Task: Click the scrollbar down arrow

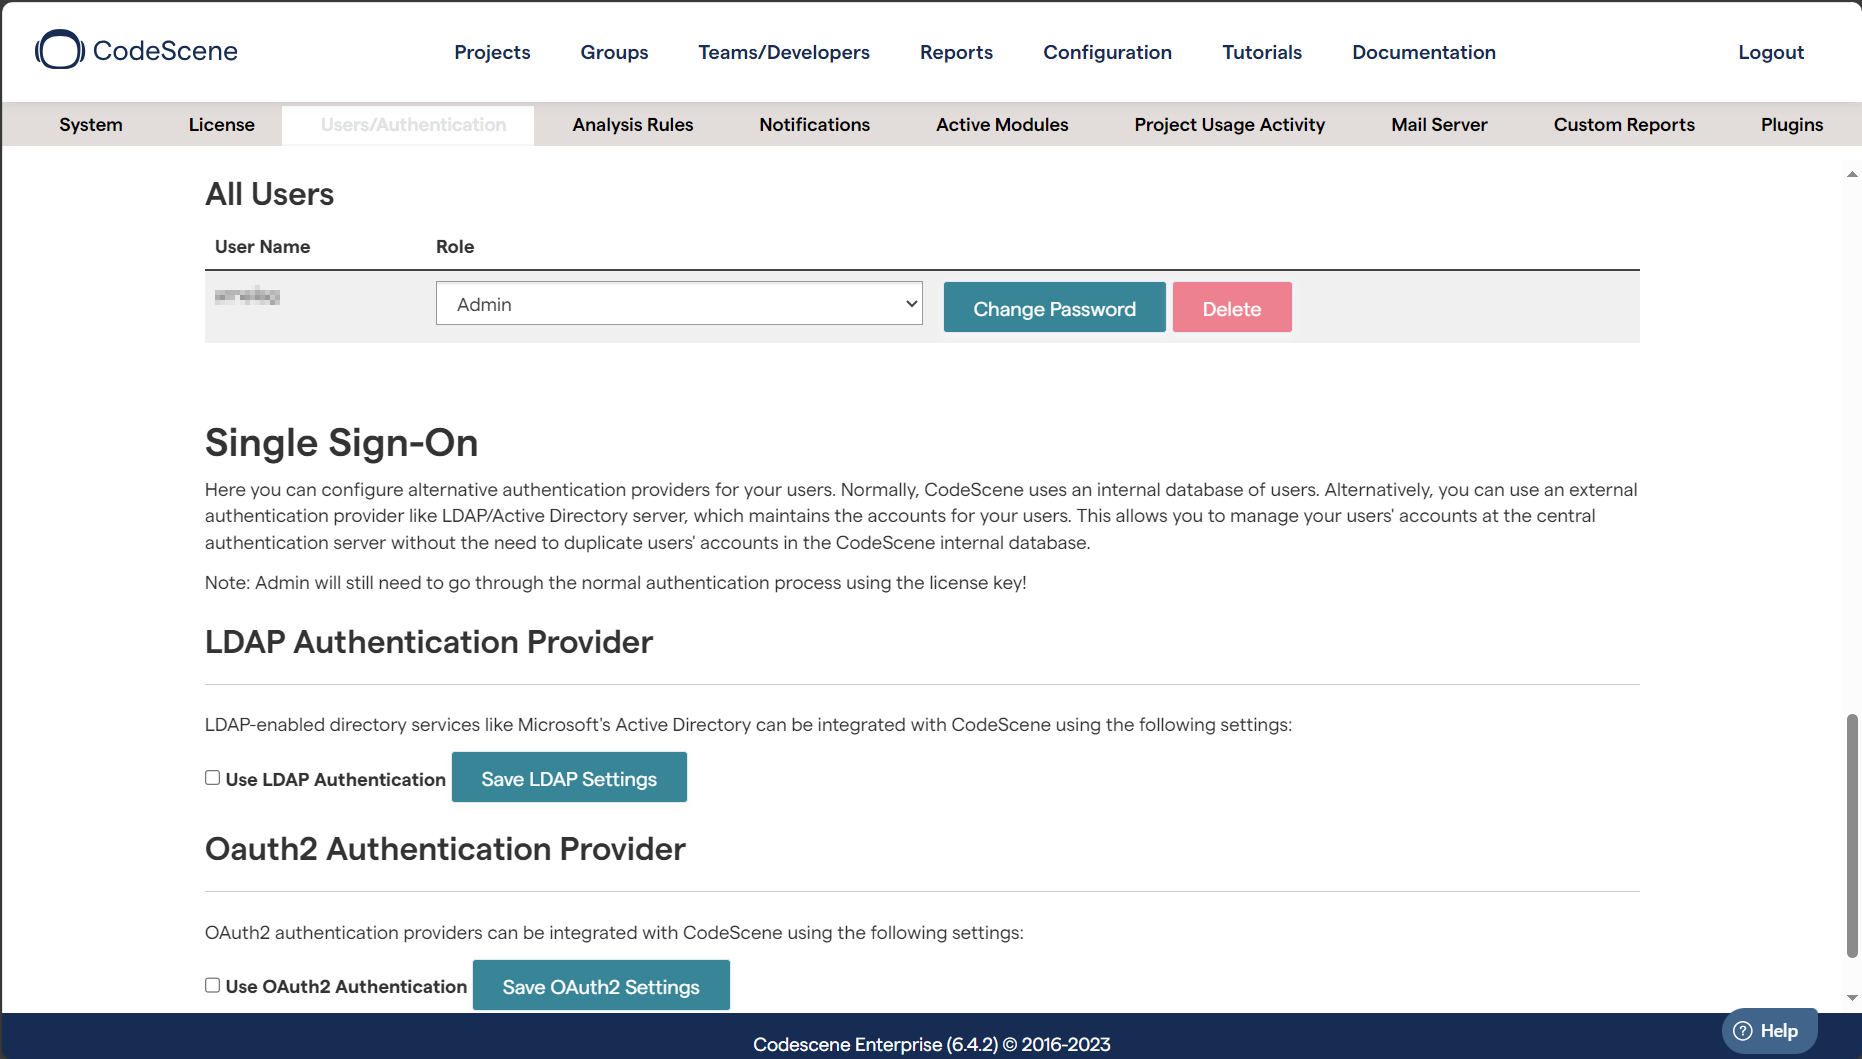Action: coord(1852,998)
